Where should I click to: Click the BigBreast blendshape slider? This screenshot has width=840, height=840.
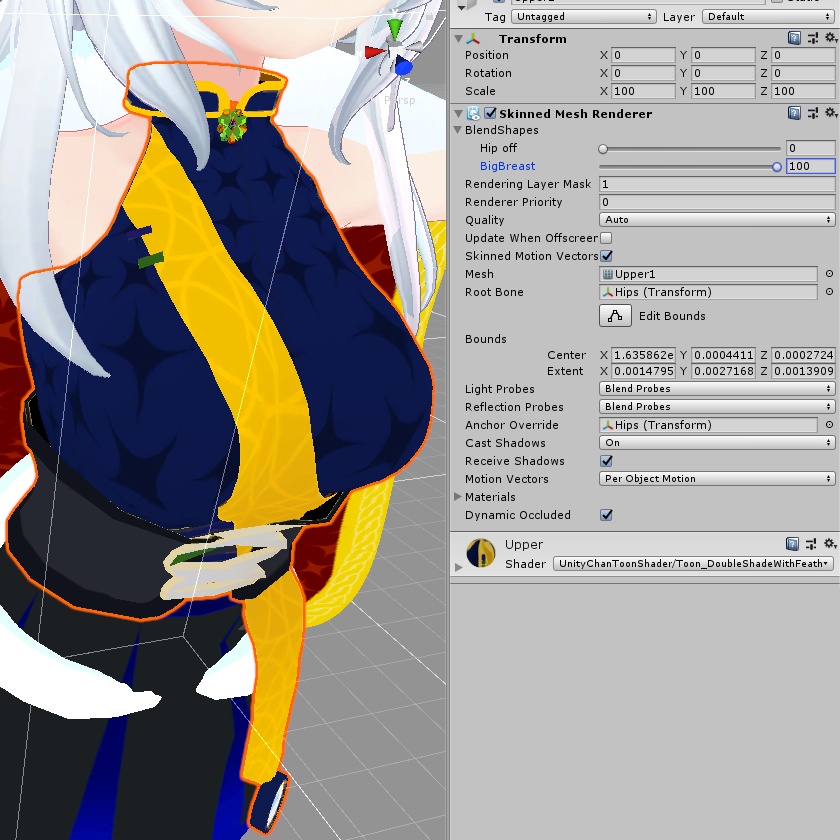[690, 167]
